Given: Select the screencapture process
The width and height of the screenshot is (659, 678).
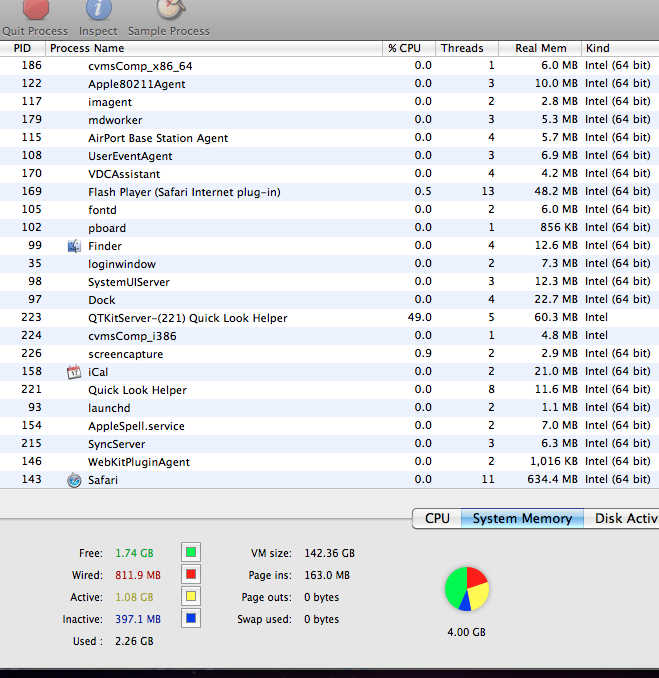Looking at the screenshot, I should 330,354.
